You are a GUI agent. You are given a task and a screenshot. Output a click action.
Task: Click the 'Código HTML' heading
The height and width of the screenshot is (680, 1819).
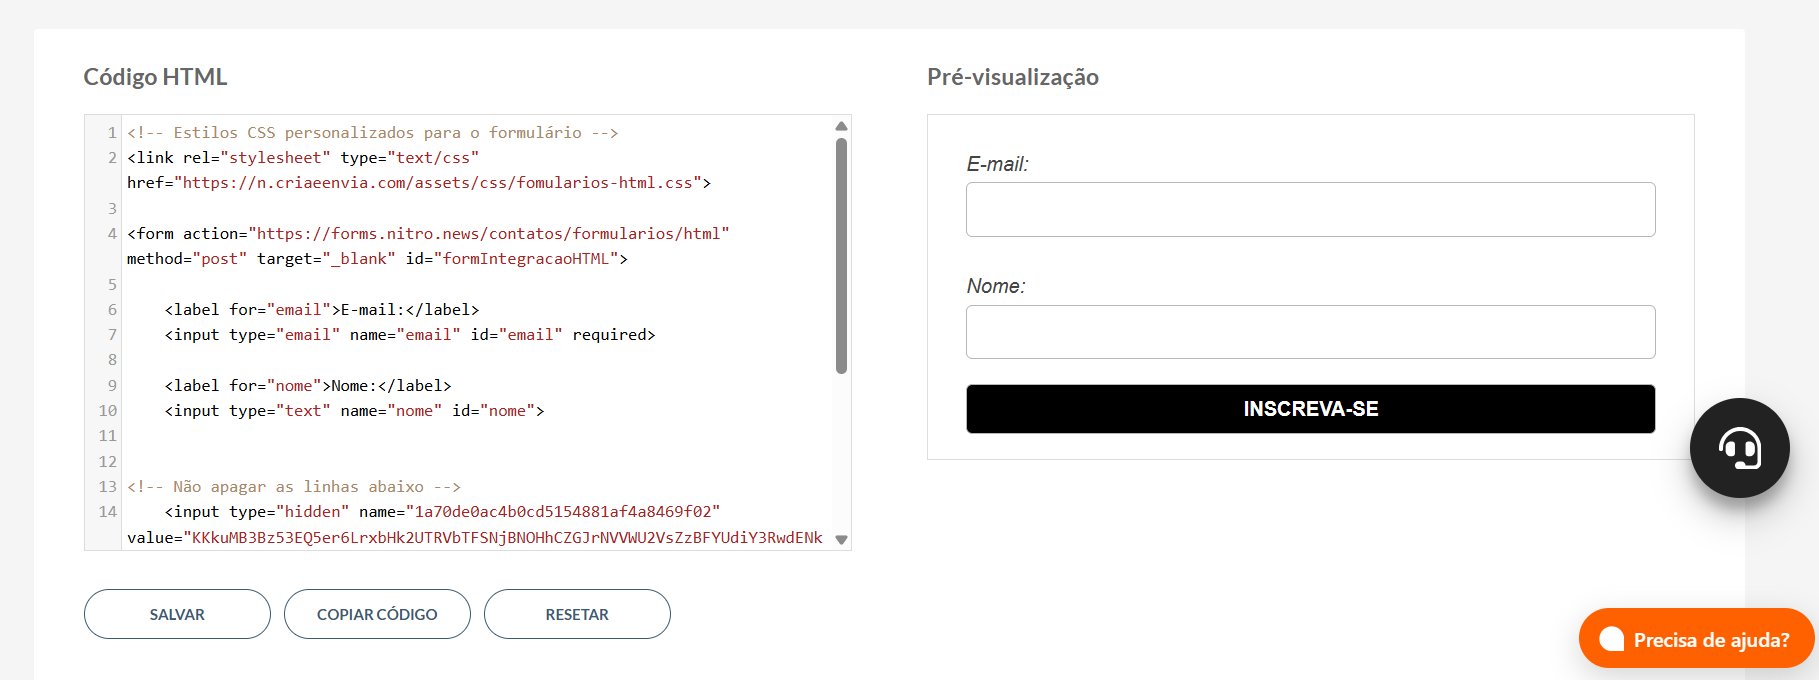(155, 77)
